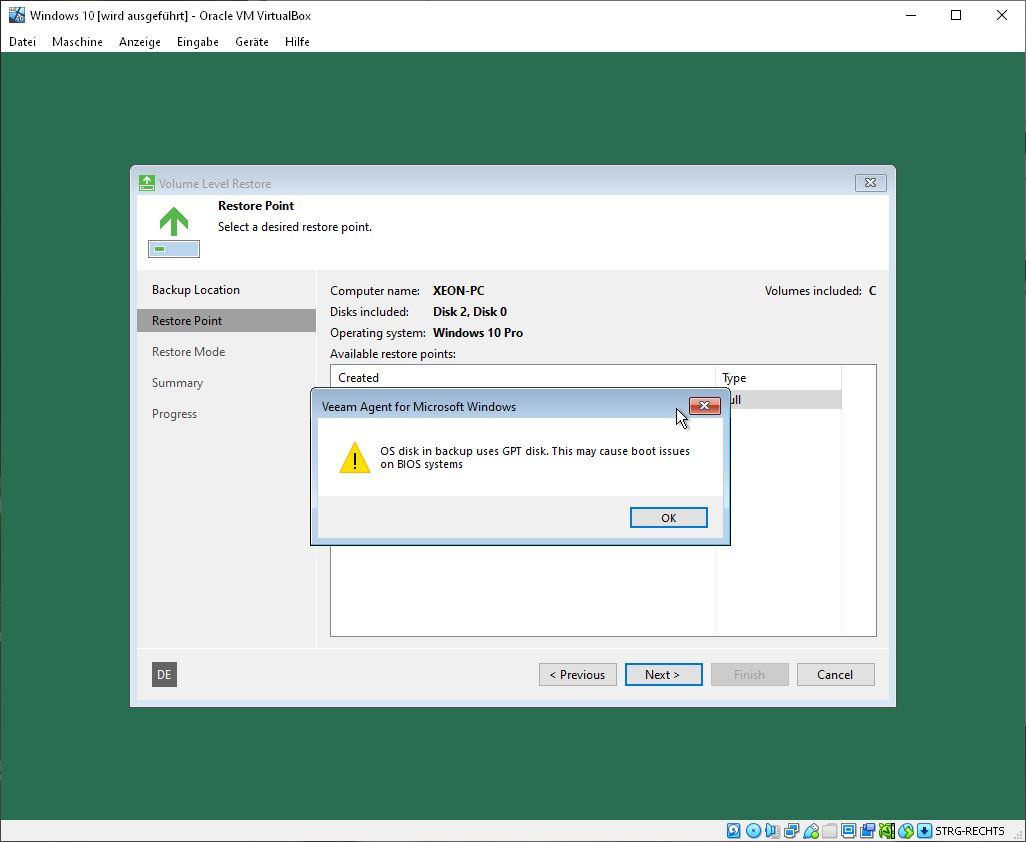1026x842 pixels.
Task: Click the audio status icon
Action: click(x=772, y=831)
